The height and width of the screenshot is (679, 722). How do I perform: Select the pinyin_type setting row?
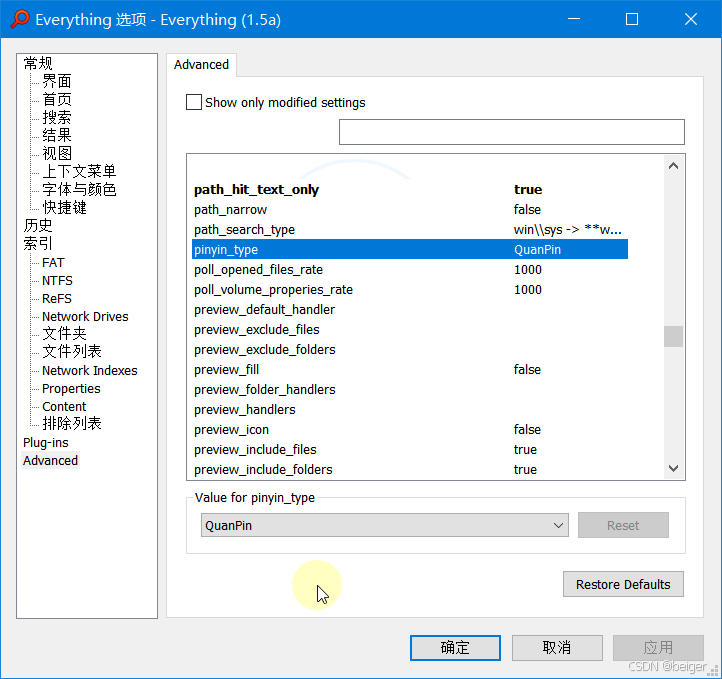pos(410,250)
